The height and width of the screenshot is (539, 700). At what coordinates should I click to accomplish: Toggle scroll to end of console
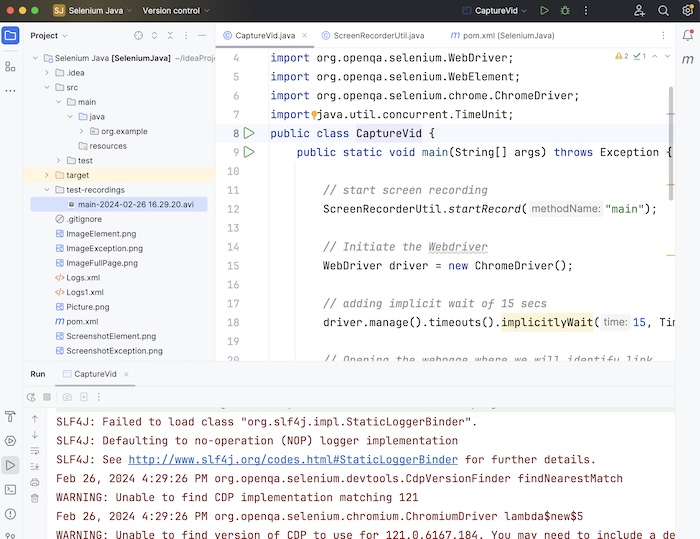pos(35,467)
